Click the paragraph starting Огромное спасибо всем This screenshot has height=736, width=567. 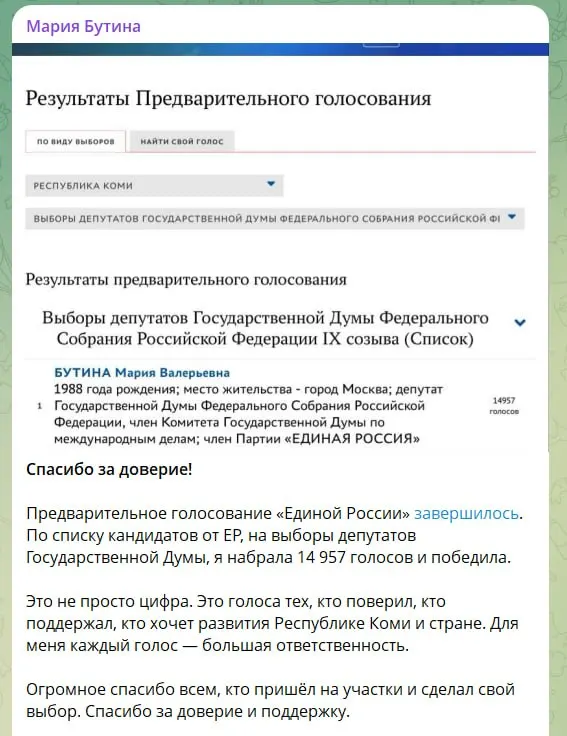coord(270,700)
